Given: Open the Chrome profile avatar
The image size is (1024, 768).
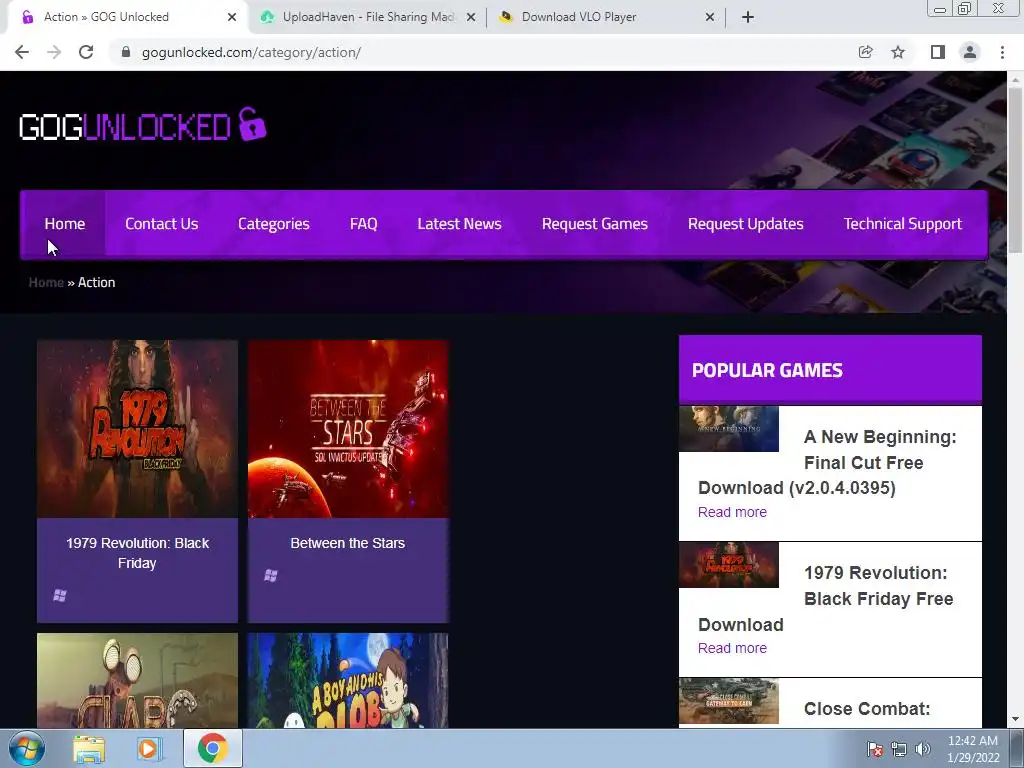Looking at the screenshot, I should click(x=970, y=52).
